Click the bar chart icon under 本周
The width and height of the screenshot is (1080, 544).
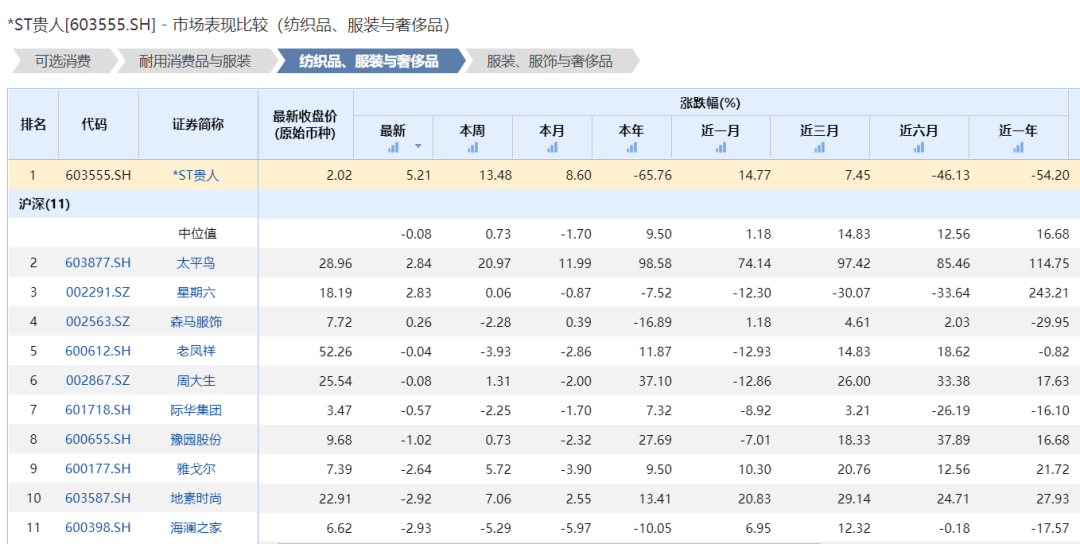point(472,147)
